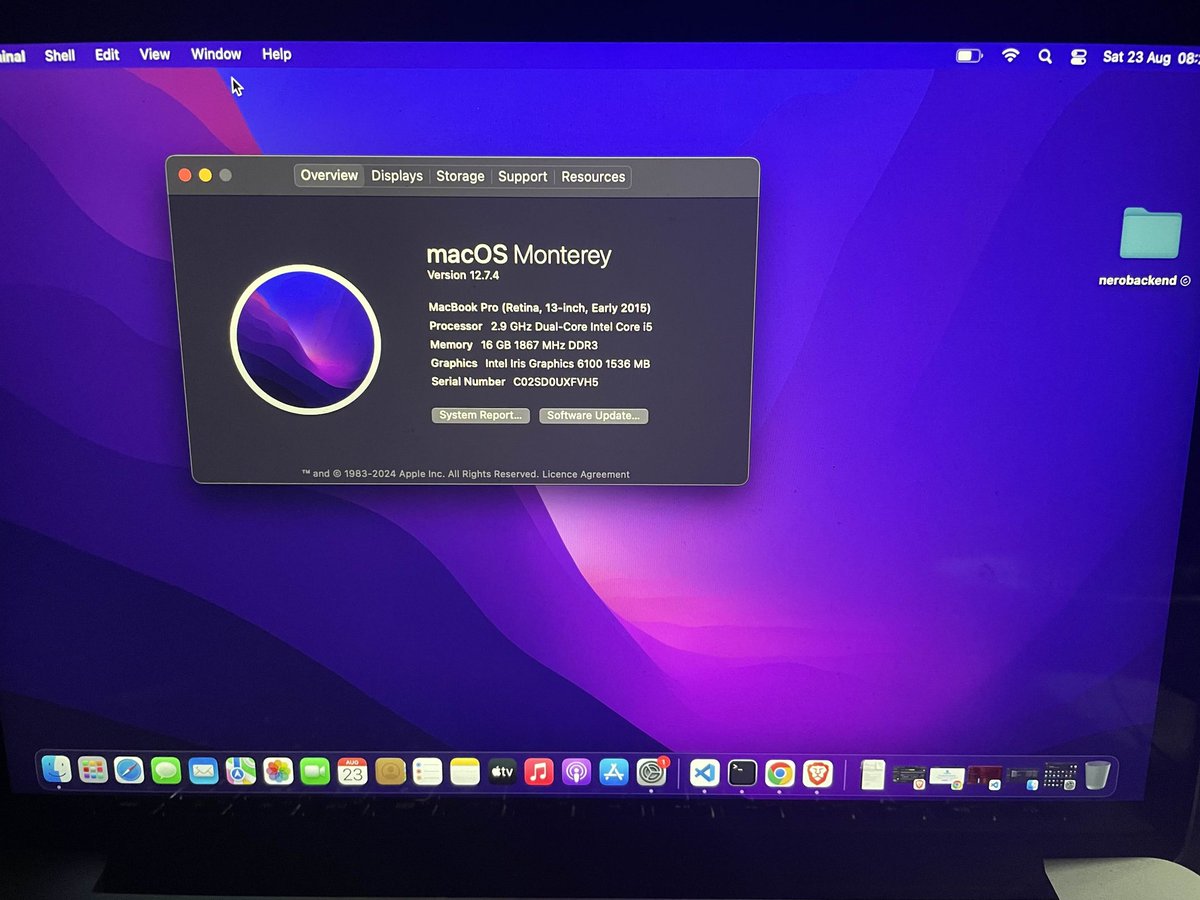Click the serial number C02SD0UXFVH5
Image resolution: width=1200 pixels, height=900 pixels.
(556, 382)
